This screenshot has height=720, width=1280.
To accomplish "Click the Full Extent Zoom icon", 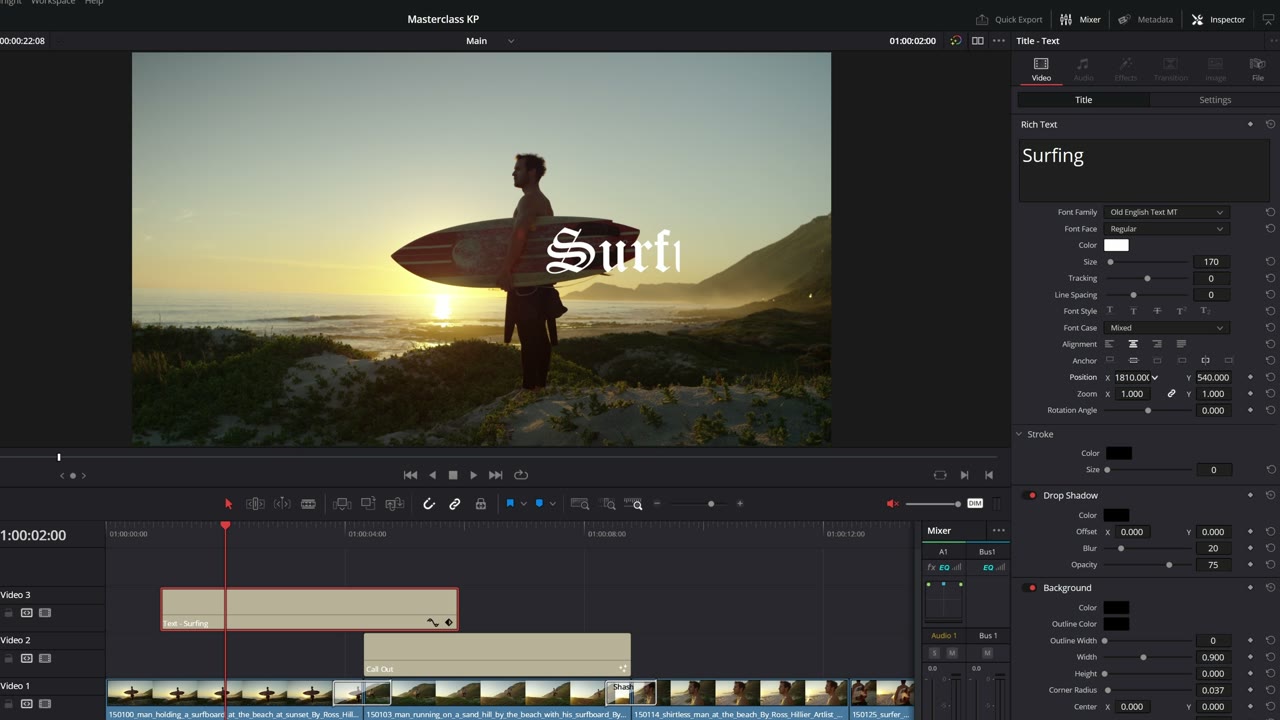I will (x=580, y=504).
